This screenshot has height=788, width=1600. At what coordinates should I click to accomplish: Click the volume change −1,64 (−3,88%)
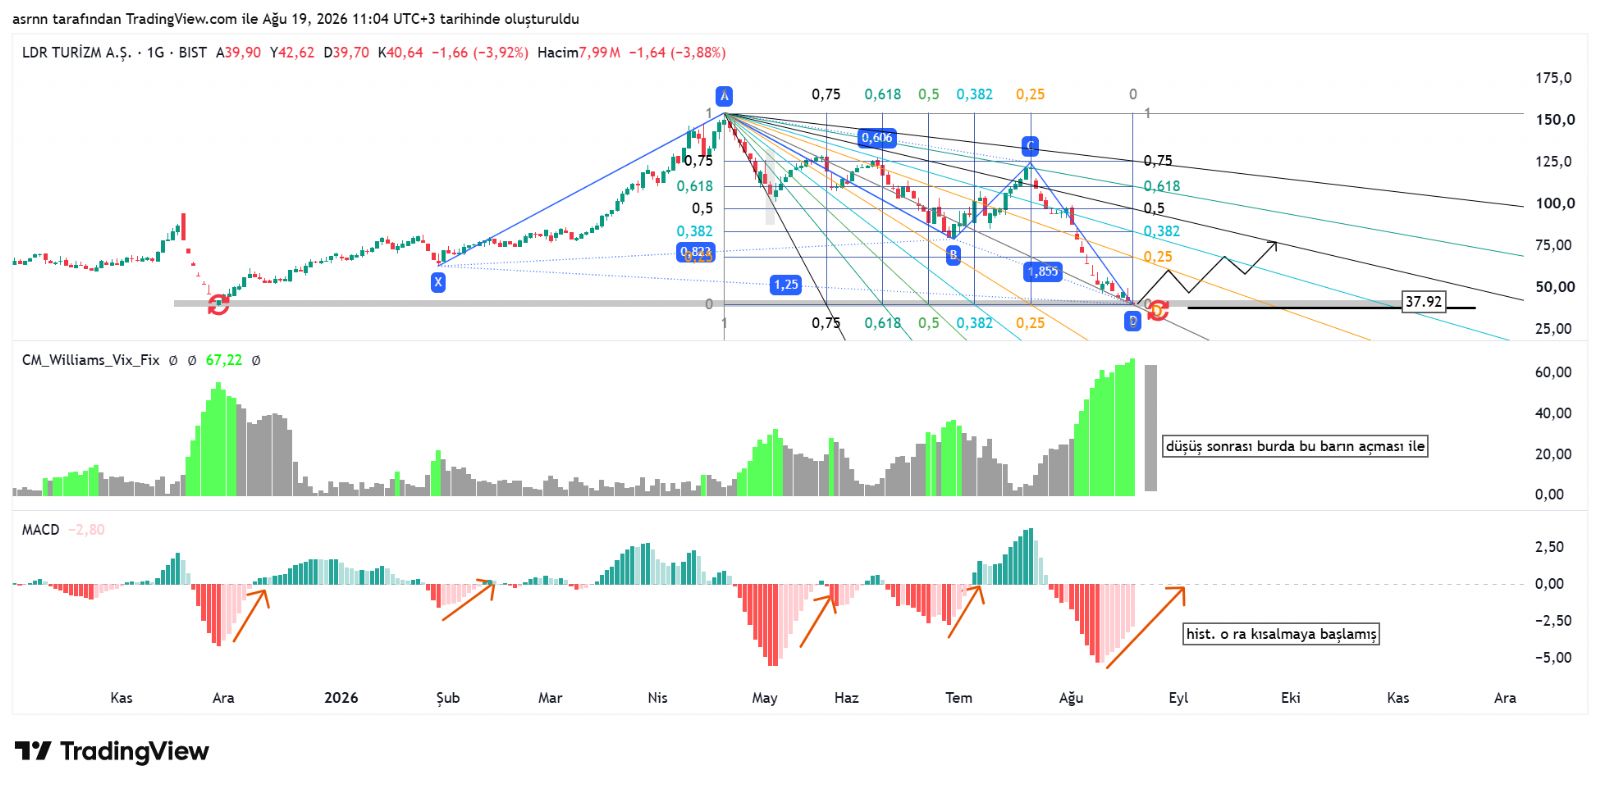[677, 52]
